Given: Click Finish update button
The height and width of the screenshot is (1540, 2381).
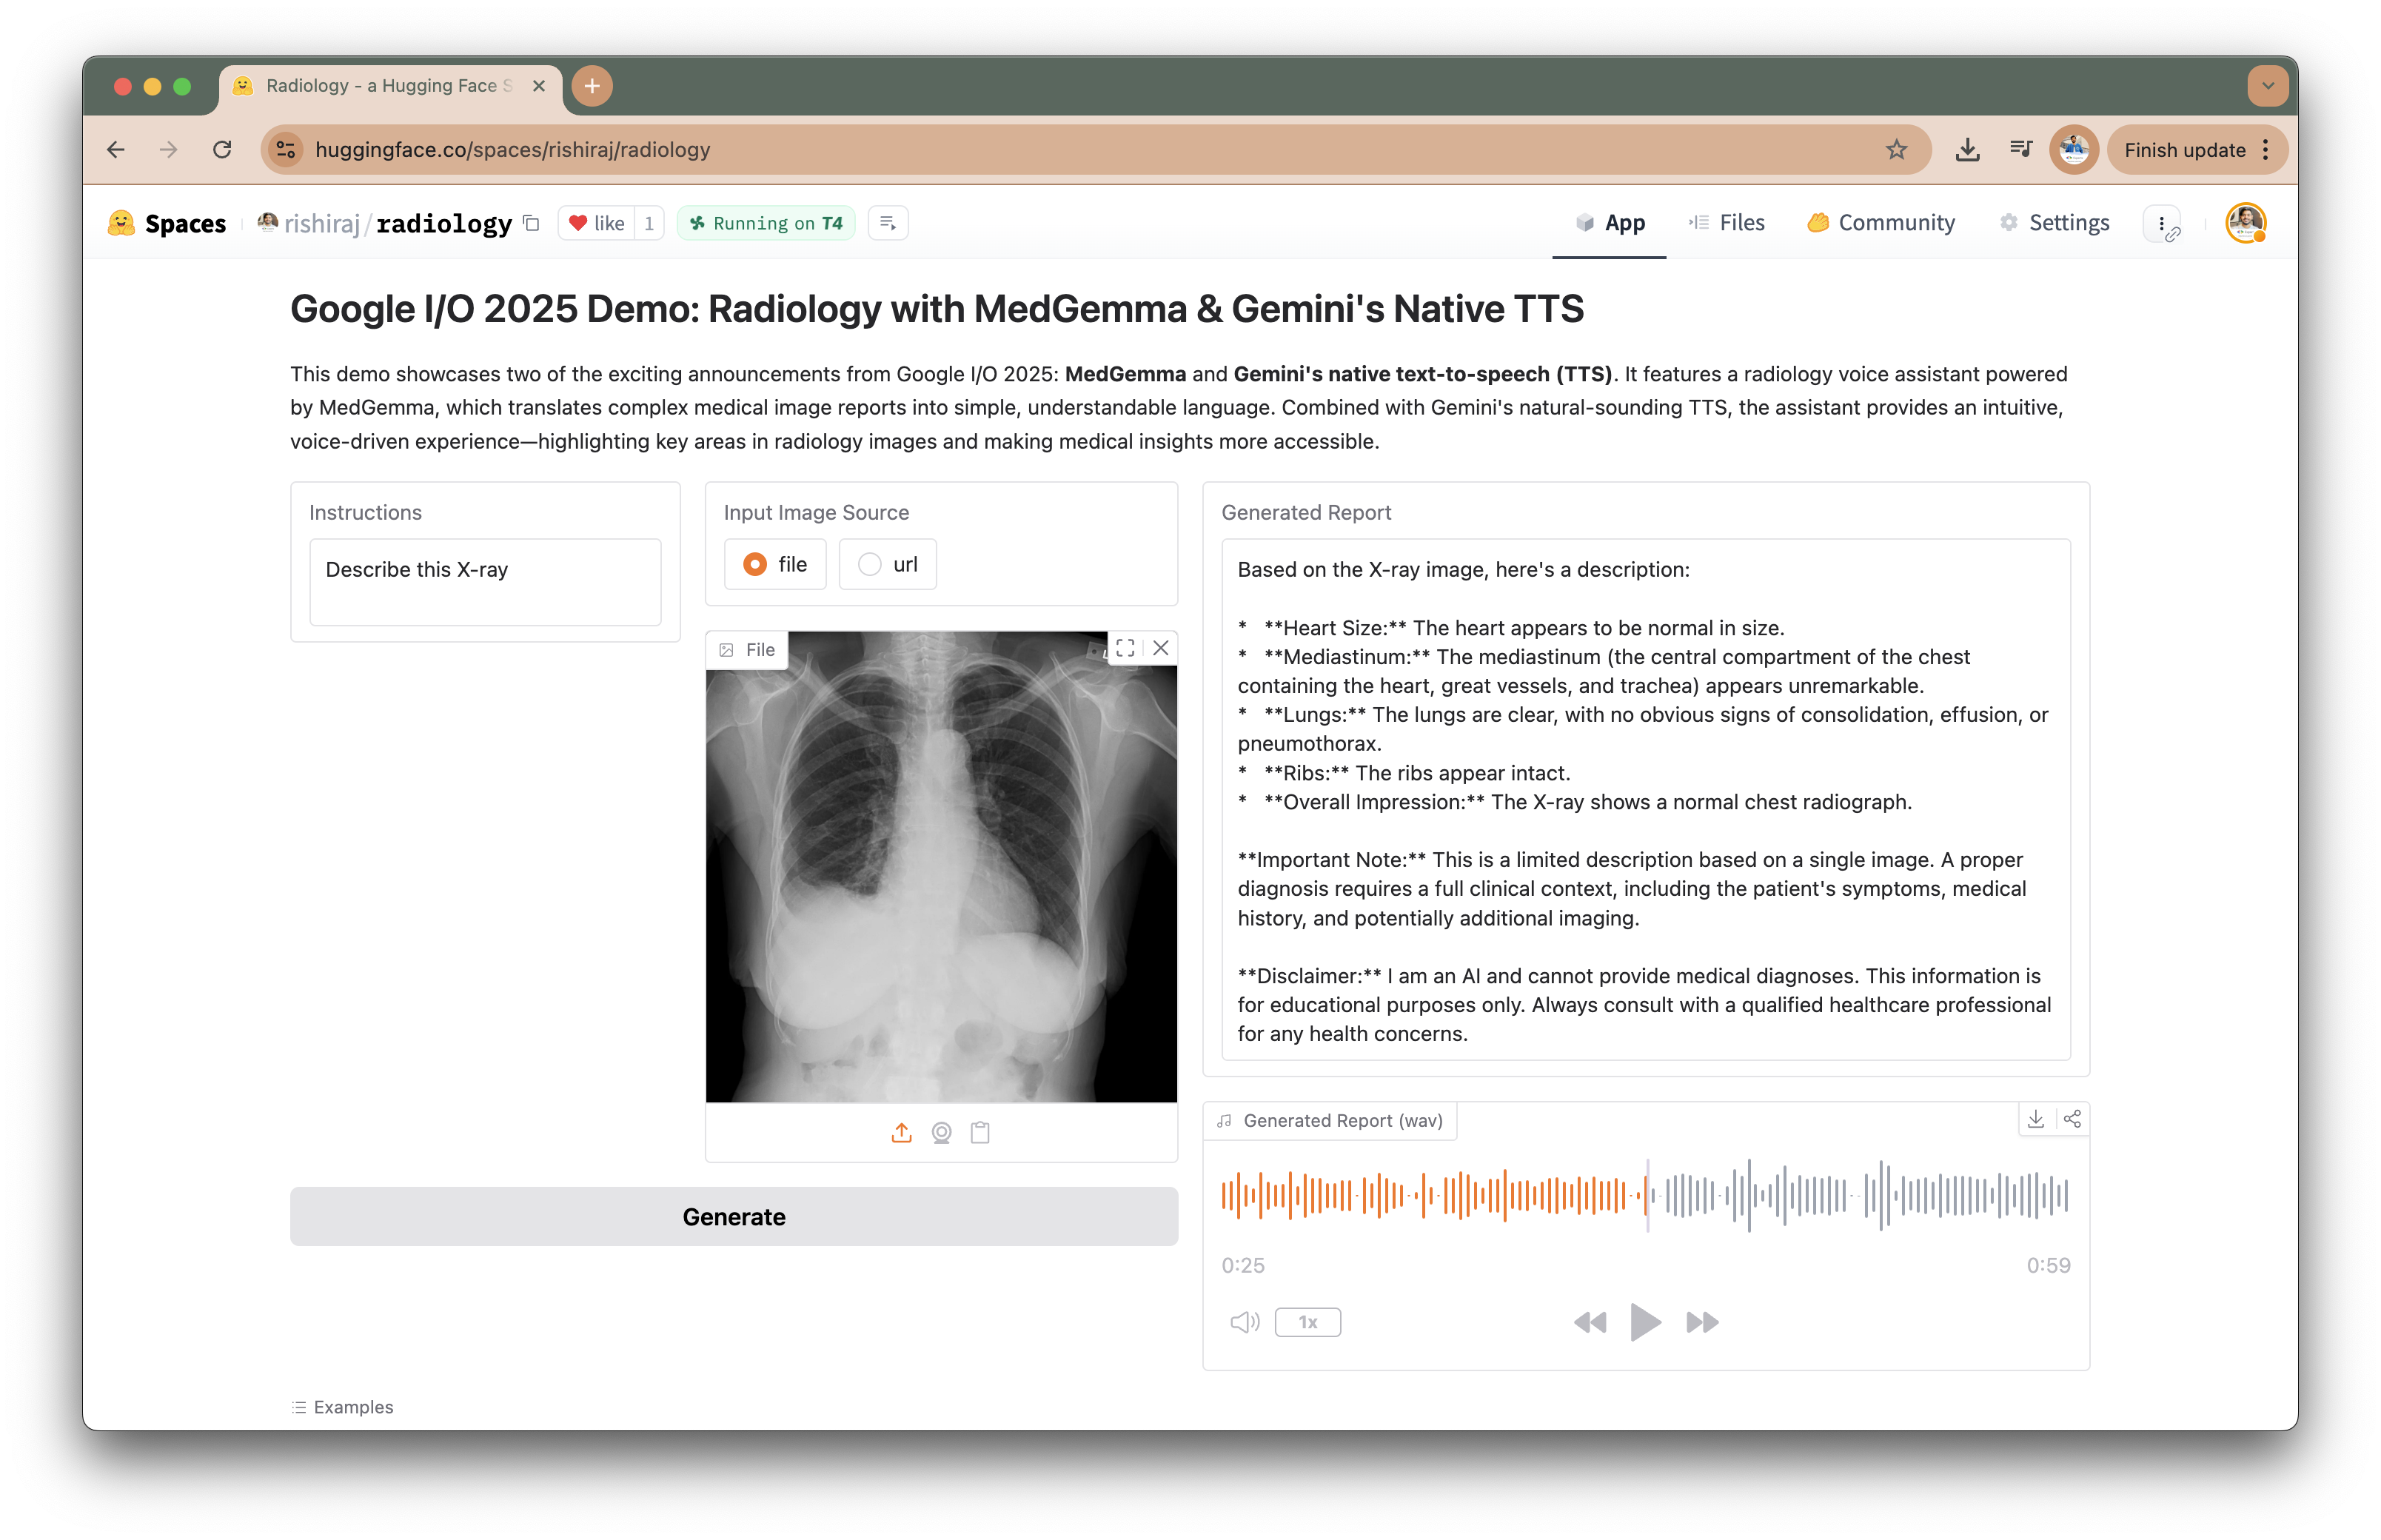Looking at the screenshot, I should (x=2184, y=150).
